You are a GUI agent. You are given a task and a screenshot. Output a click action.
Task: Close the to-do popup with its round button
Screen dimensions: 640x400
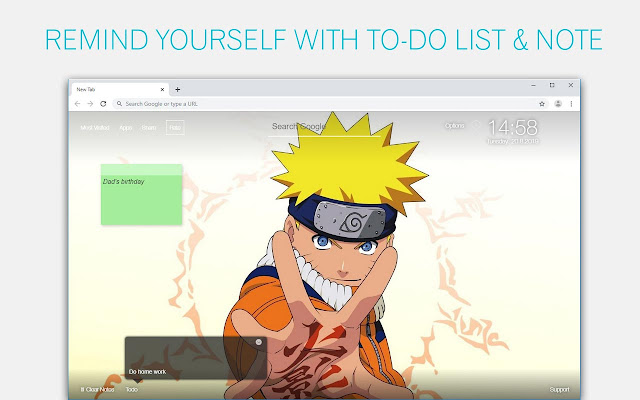click(259, 342)
